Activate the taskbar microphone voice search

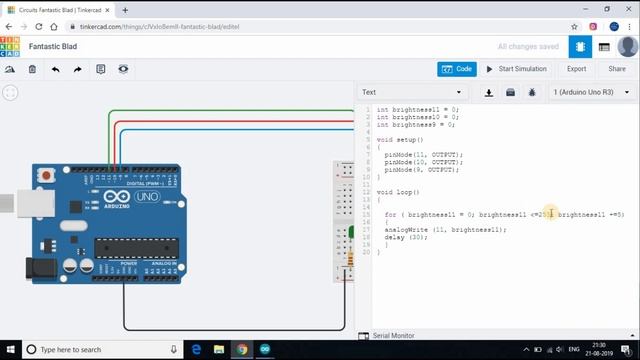click(x=173, y=350)
